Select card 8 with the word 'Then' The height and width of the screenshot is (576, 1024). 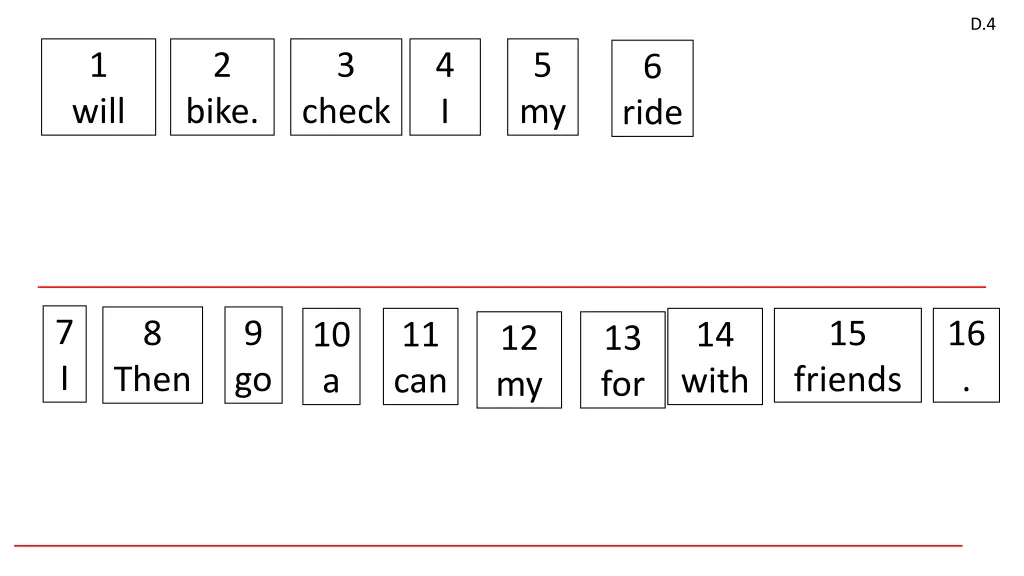[152, 355]
